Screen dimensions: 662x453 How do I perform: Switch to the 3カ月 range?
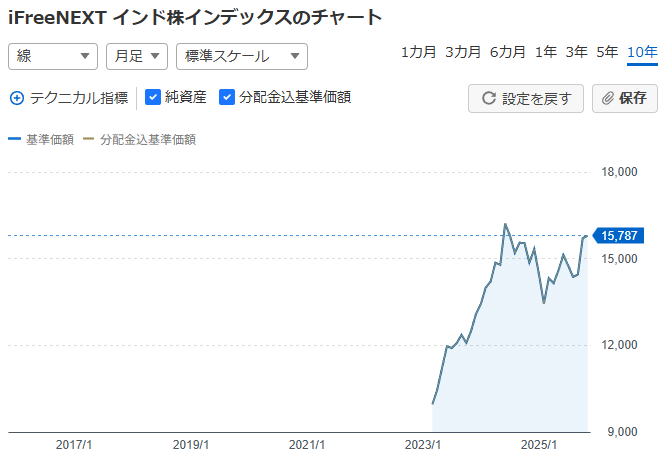[x=463, y=52]
